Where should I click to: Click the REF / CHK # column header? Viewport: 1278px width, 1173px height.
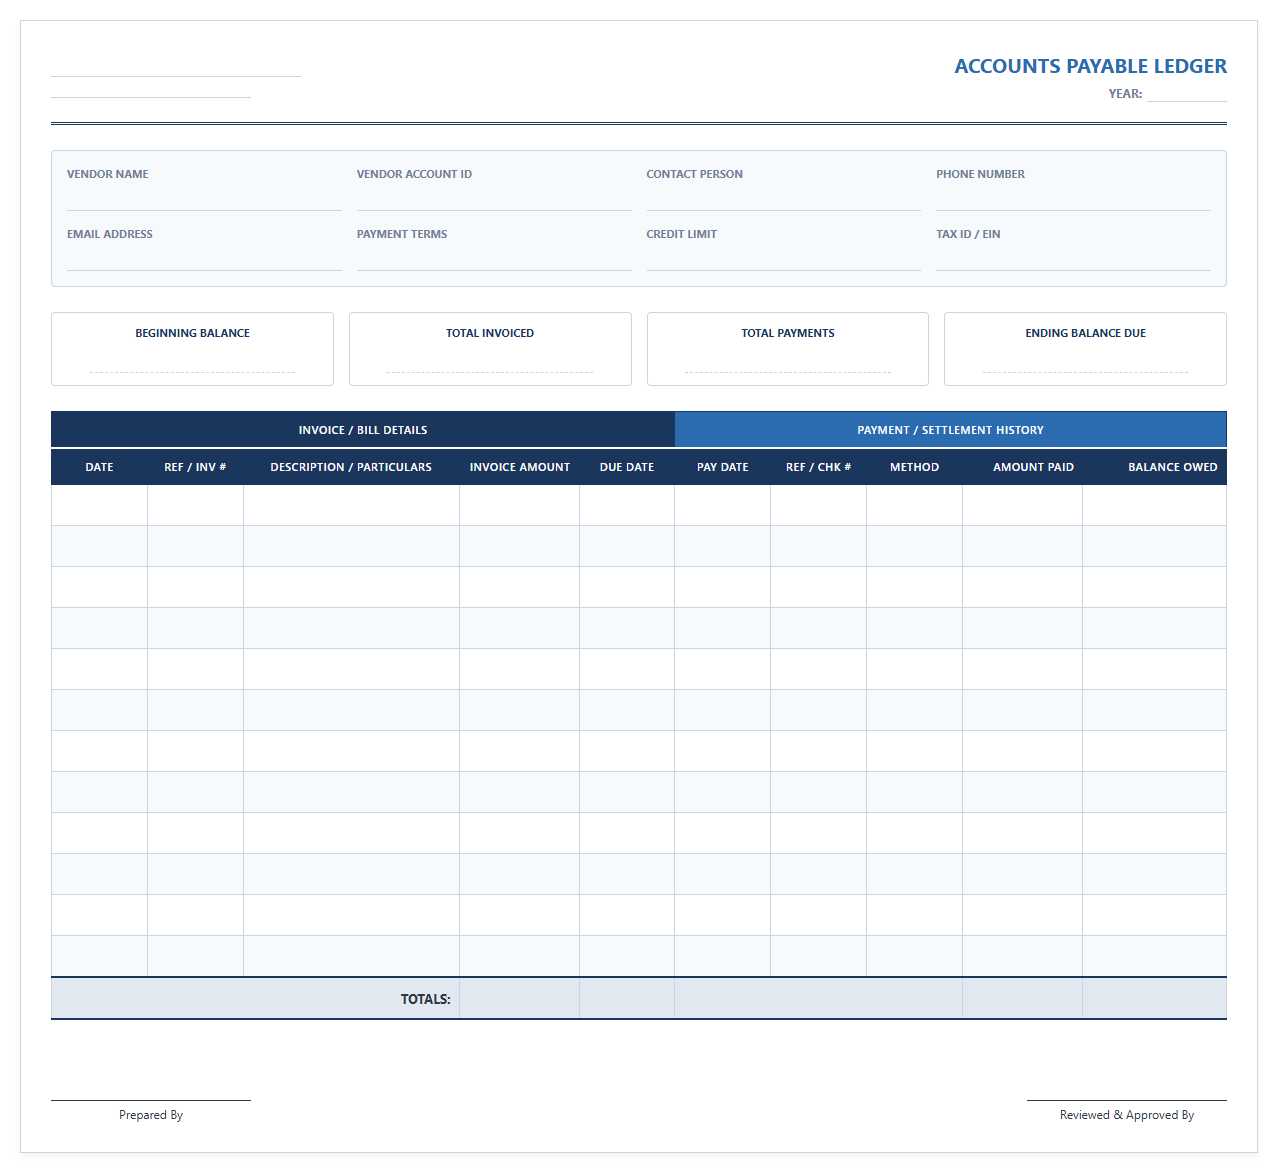click(x=819, y=467)
